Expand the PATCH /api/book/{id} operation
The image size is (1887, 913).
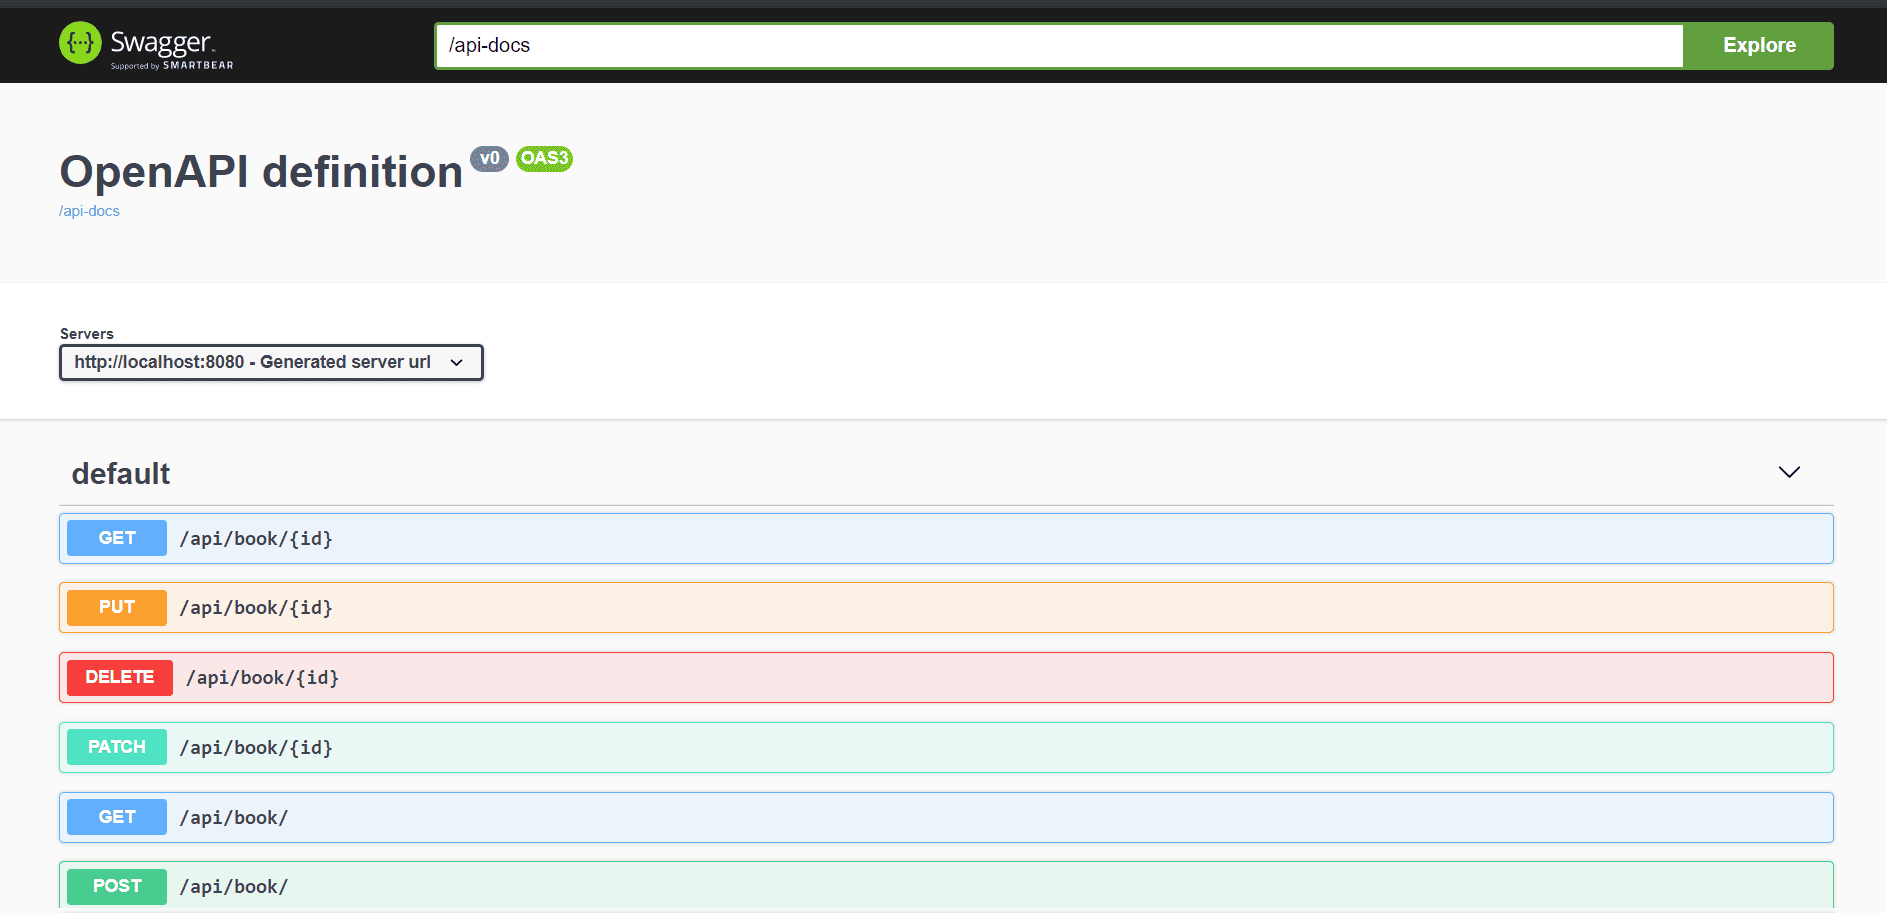click(900, 747)
